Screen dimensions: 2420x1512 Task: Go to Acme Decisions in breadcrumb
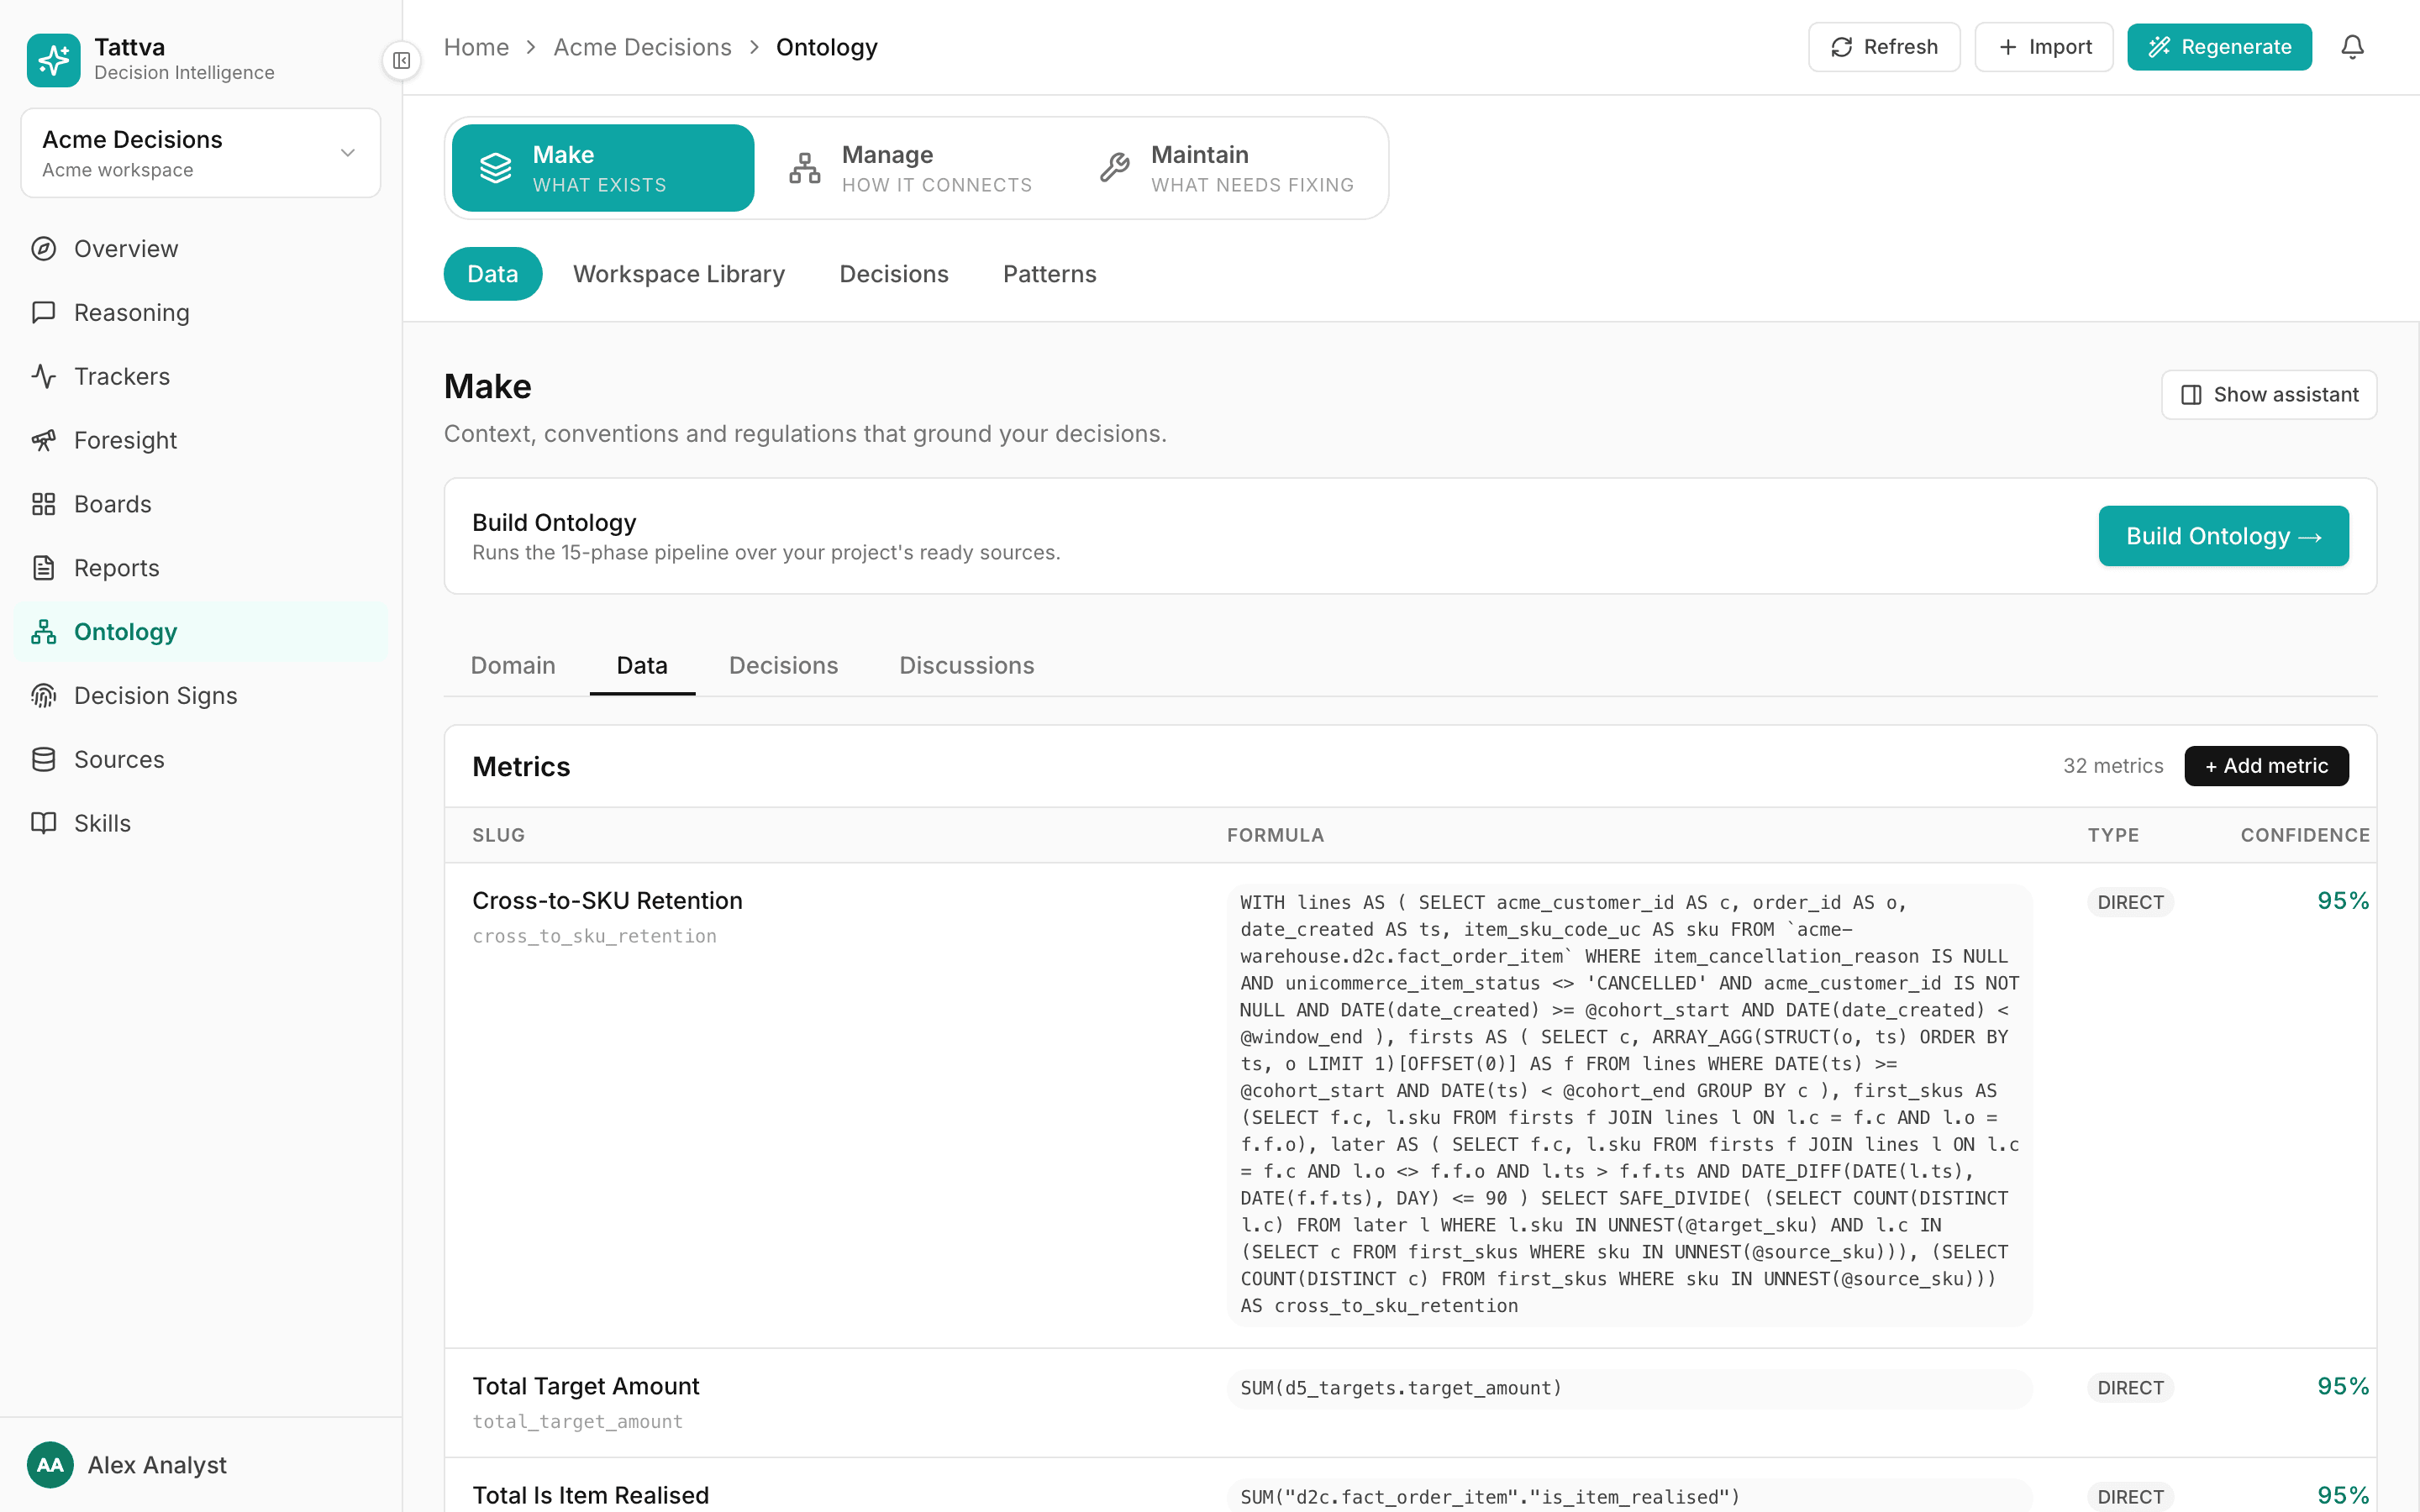(643, 47)
